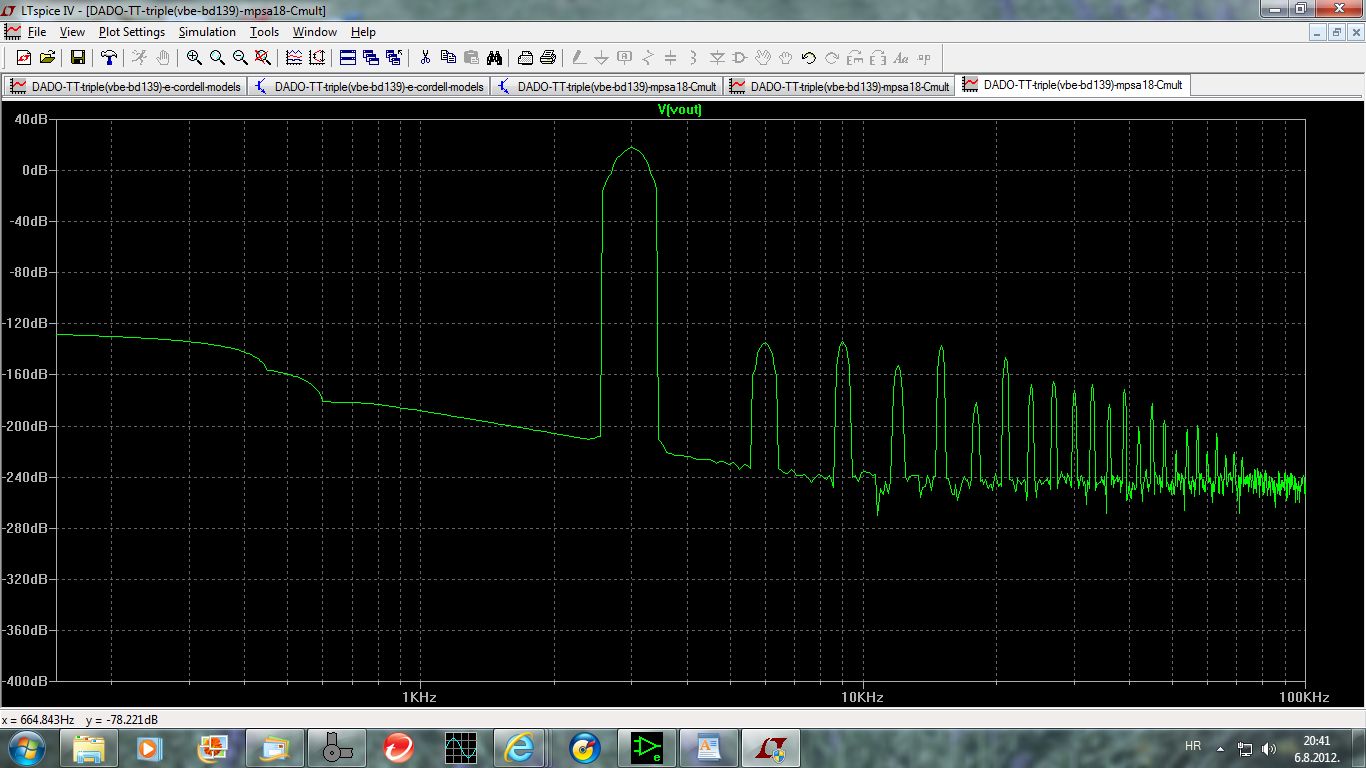Image resolution: width=1366 pixels, height=768 pixels.
Task: Click the New Schematic toolbar icon
Action: pos(23,58)
